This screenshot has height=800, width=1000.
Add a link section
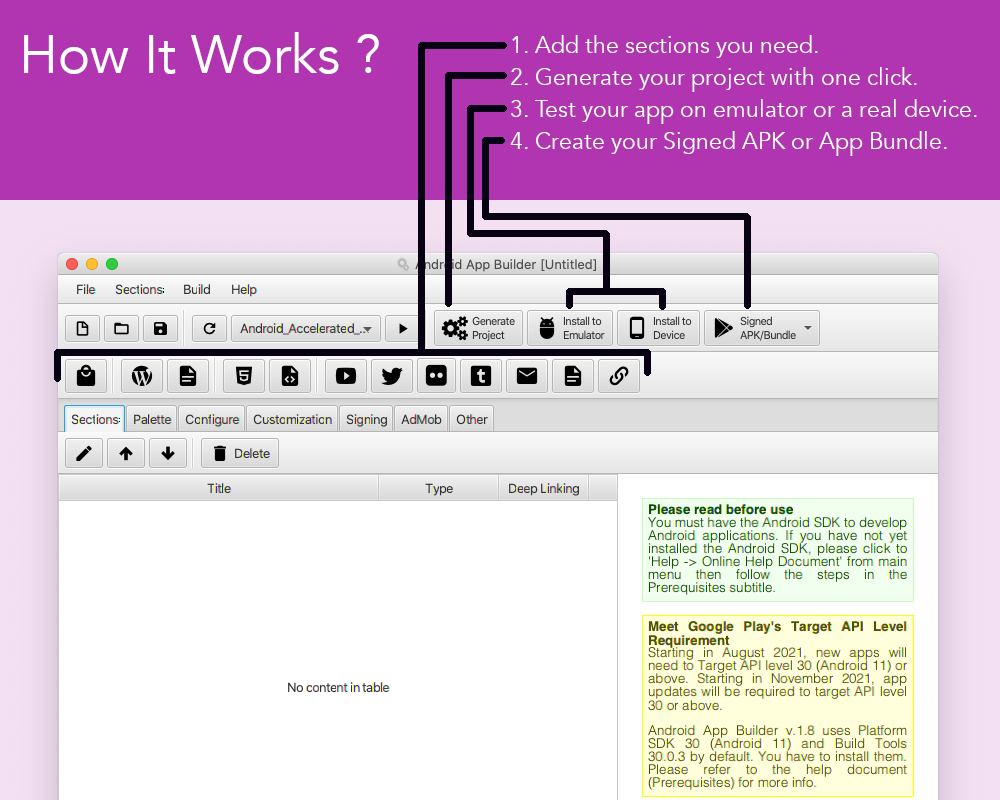click(619, 376)
